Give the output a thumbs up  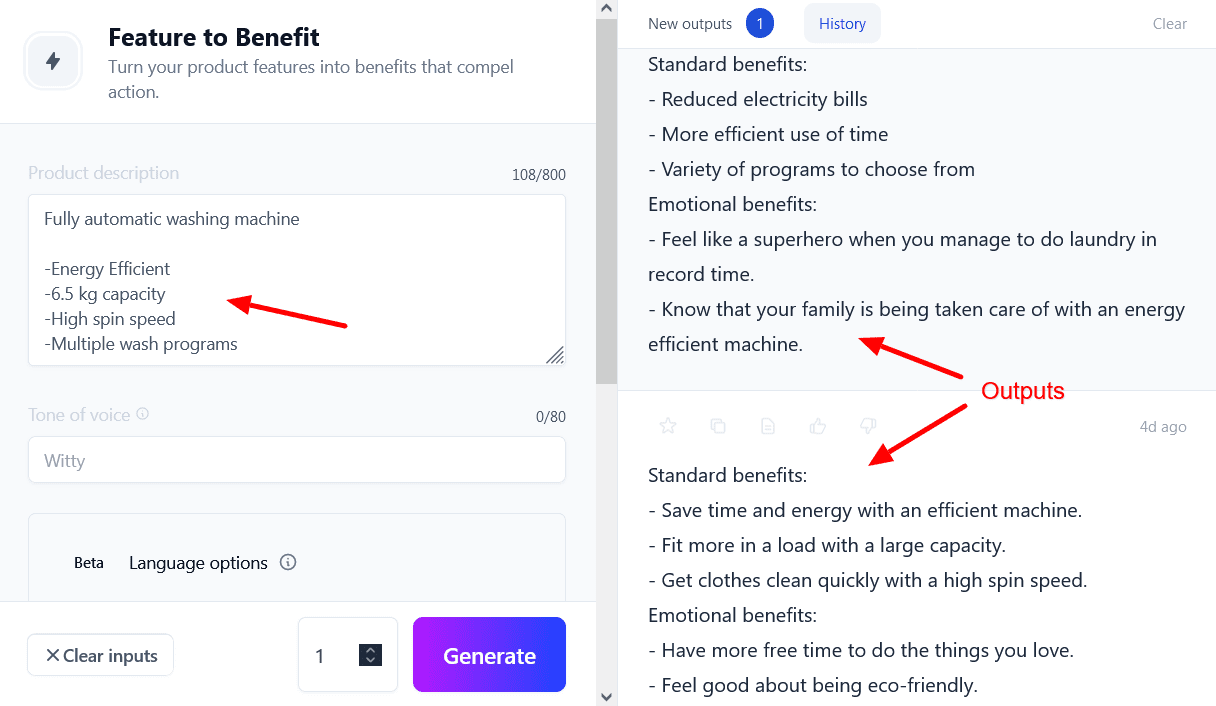point(818,426)
